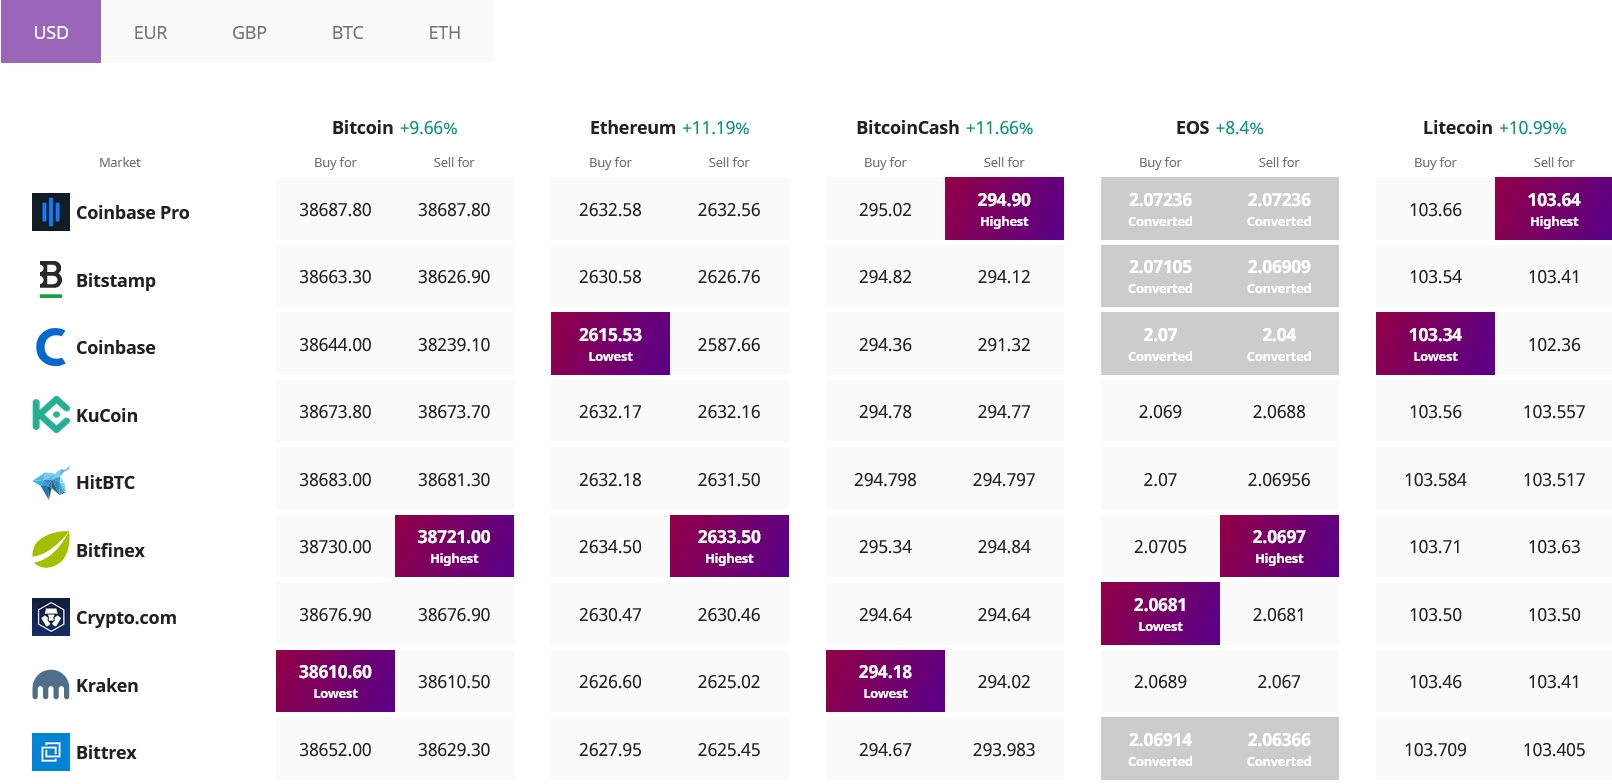This screenshot has height=784, width=1612.
Task: Click Kraken EOS sell price 2.067
Action: click(x=1279, y=682)
